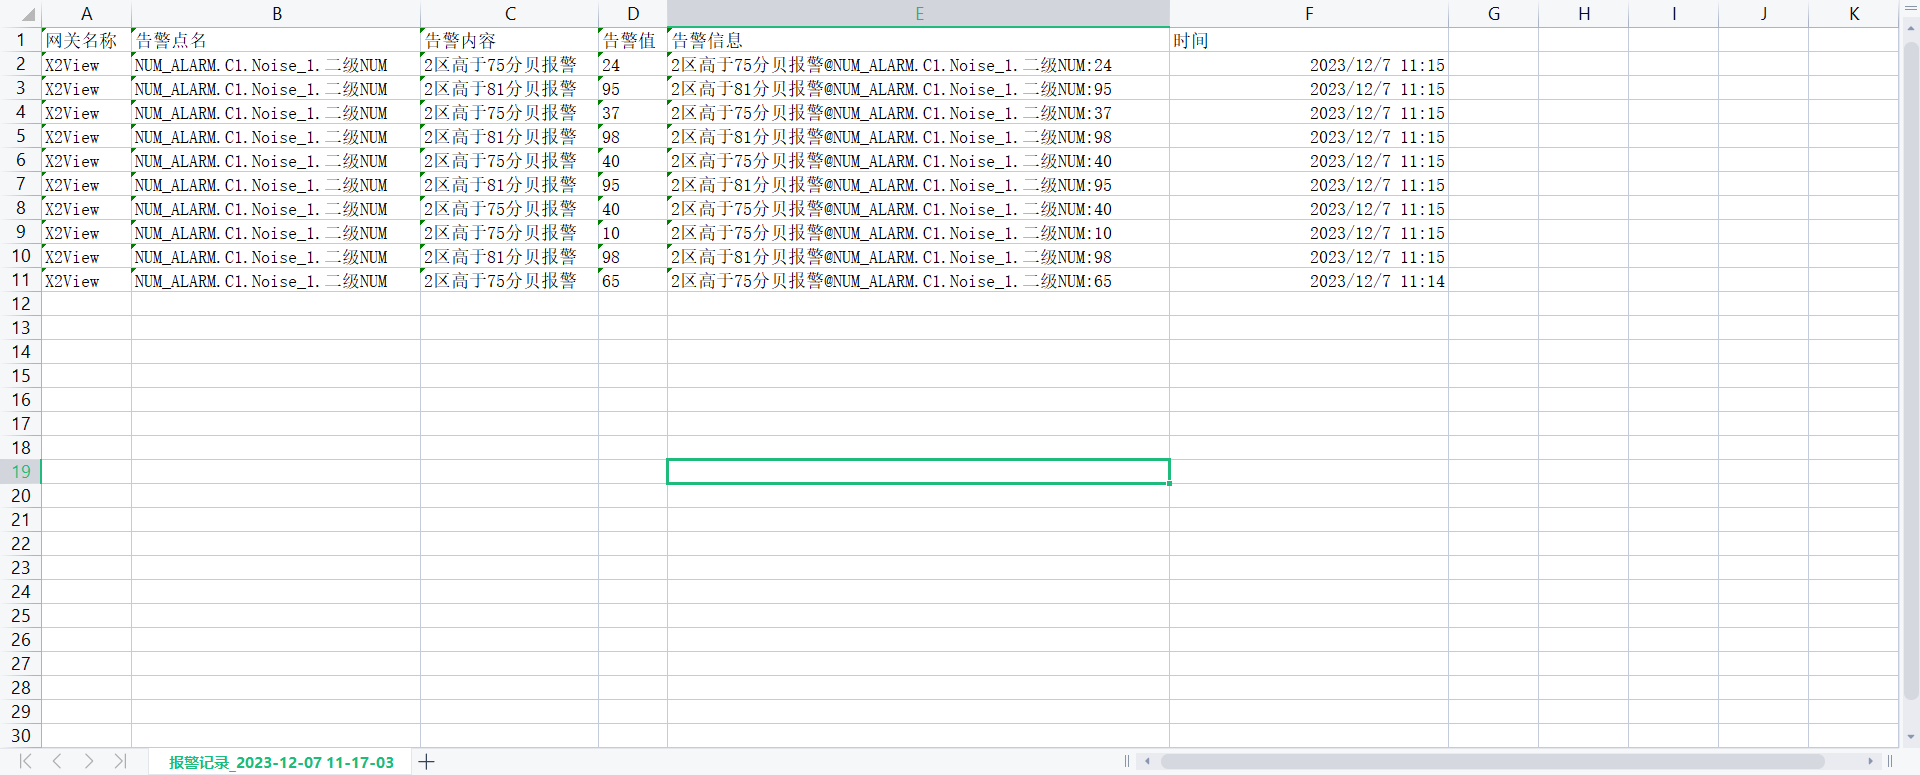Select column B header
Viewport: 1920px width, 775px height.
coord(276,14)
